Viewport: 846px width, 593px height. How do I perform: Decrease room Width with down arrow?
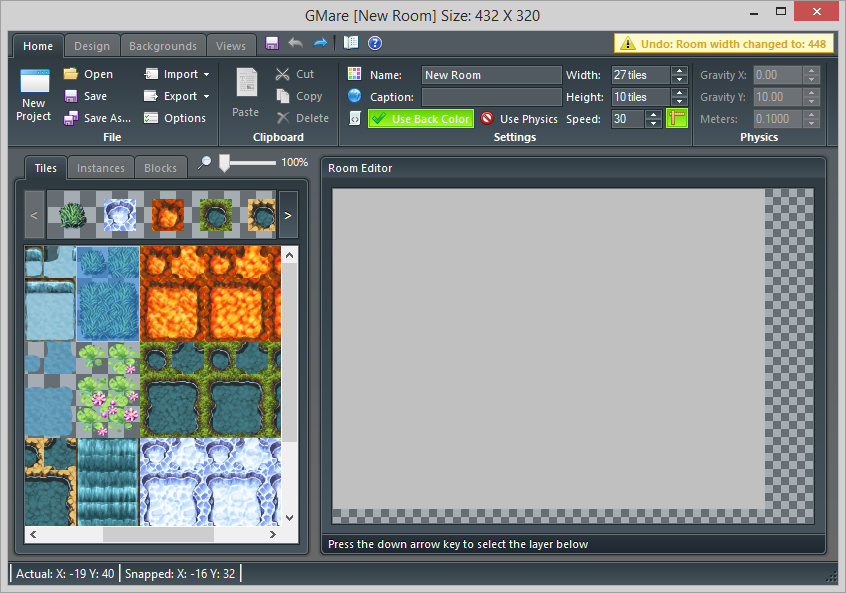tap(680, 79)
